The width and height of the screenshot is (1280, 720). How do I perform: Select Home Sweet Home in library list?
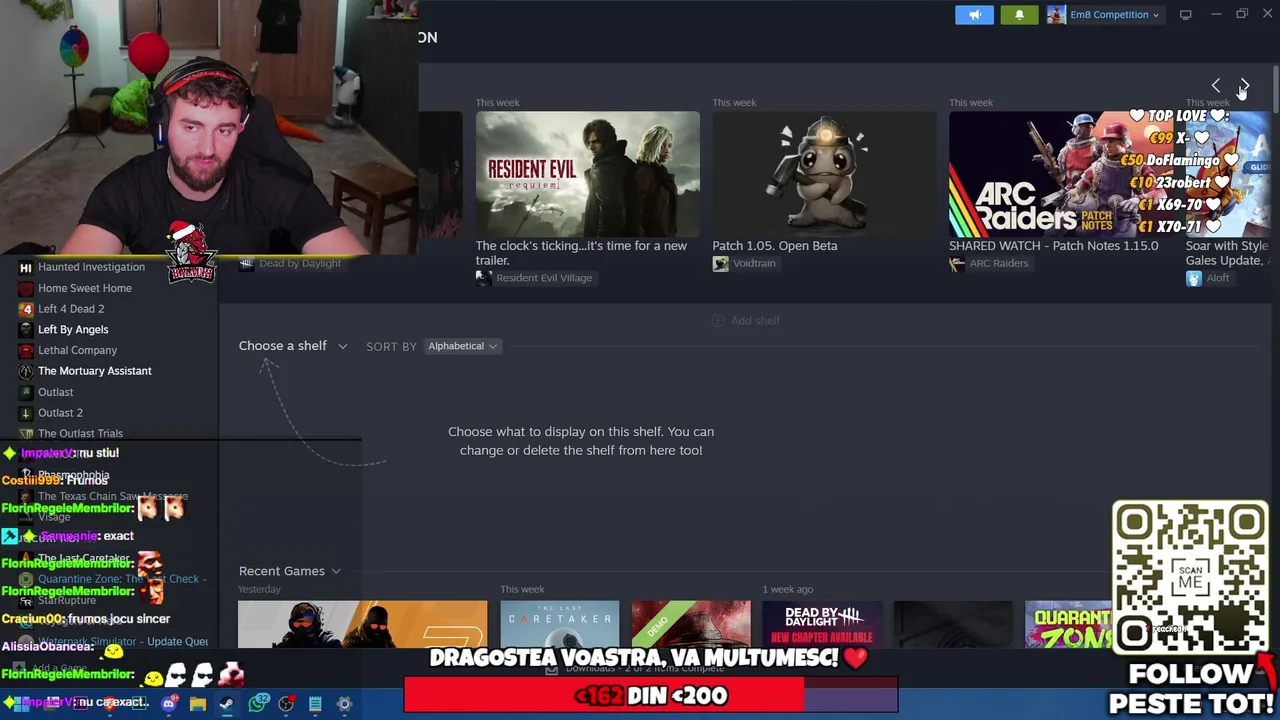(x=85, y=288)
